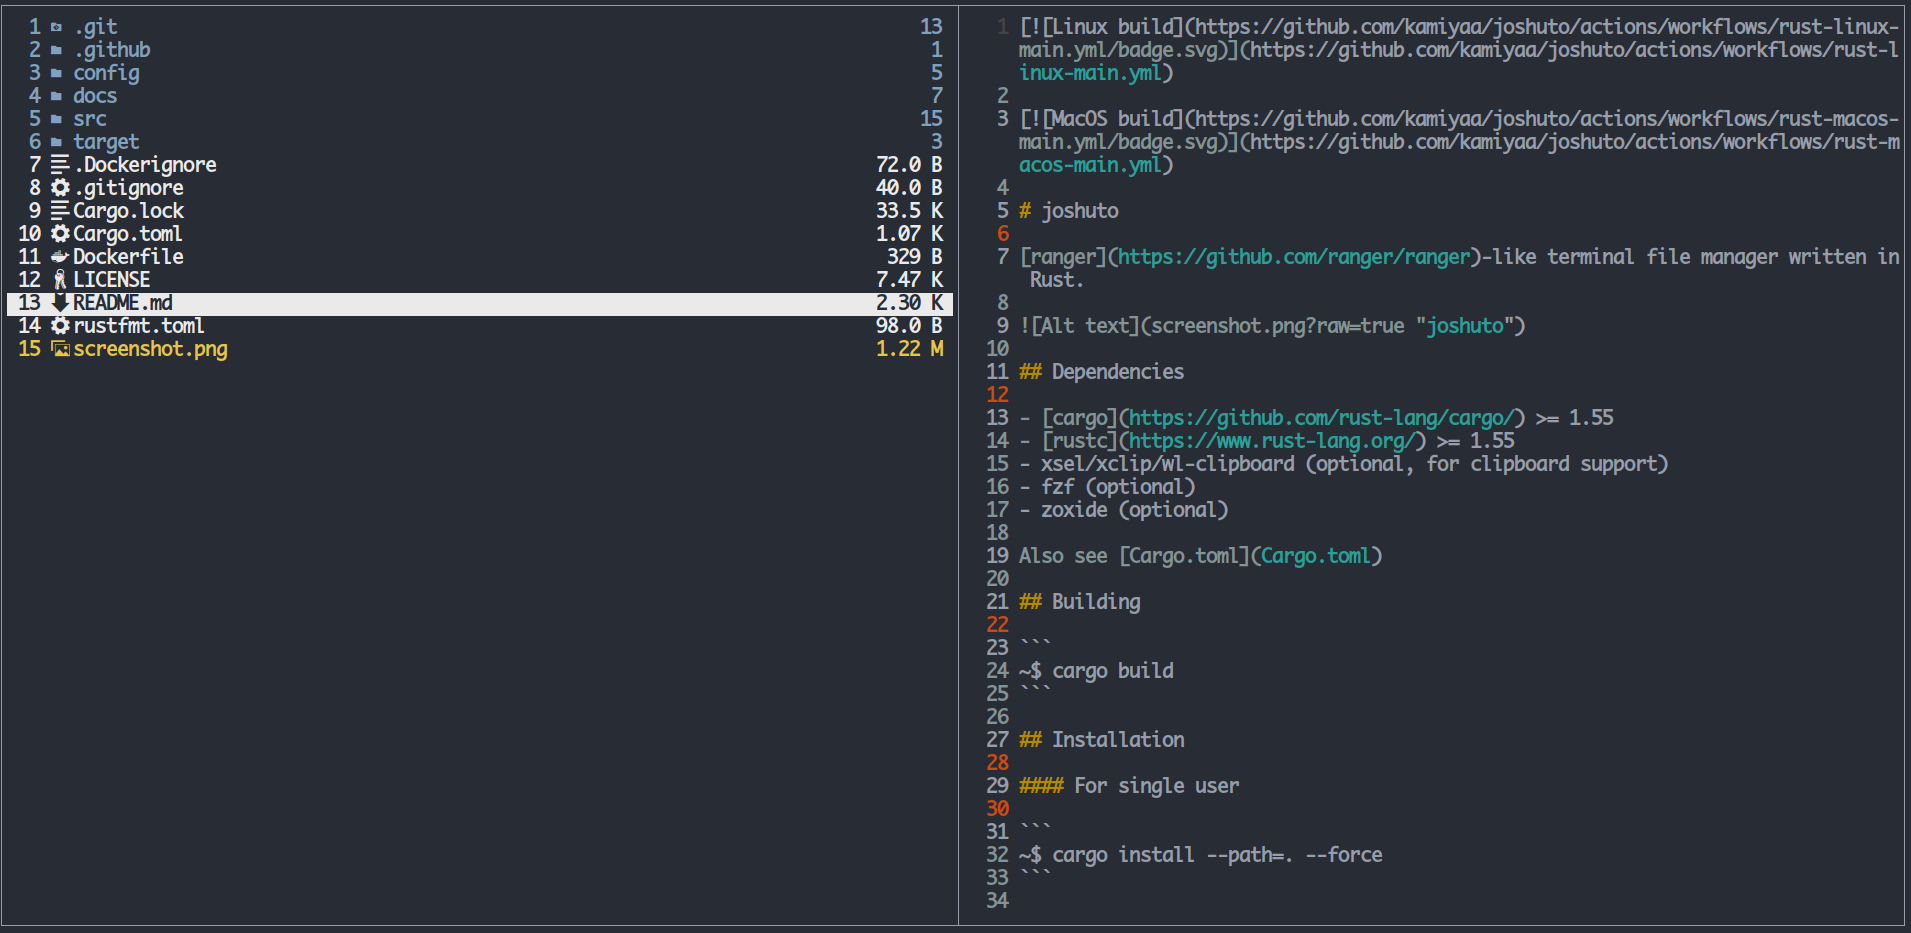Click the item count 15 for src

coord(932,119)
